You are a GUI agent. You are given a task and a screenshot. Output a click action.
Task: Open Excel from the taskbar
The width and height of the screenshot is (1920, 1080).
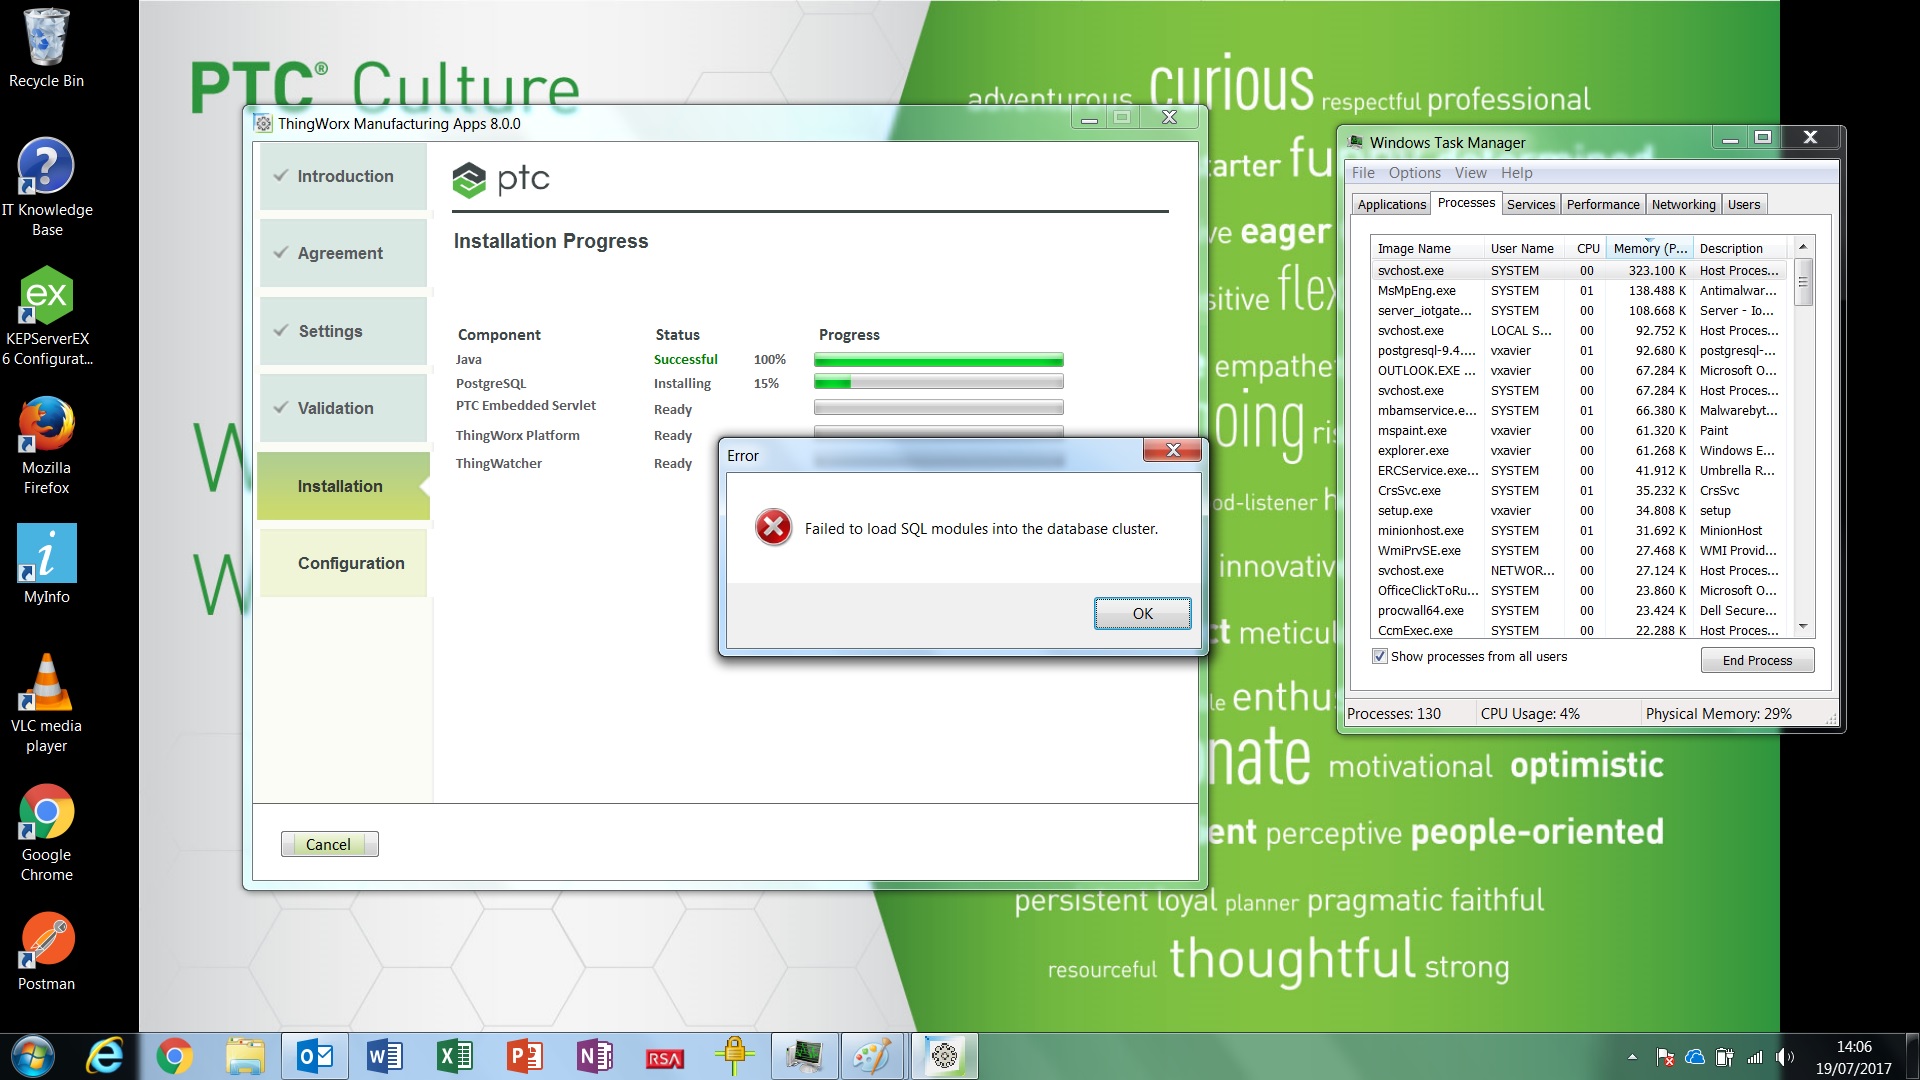point(455,1056)
